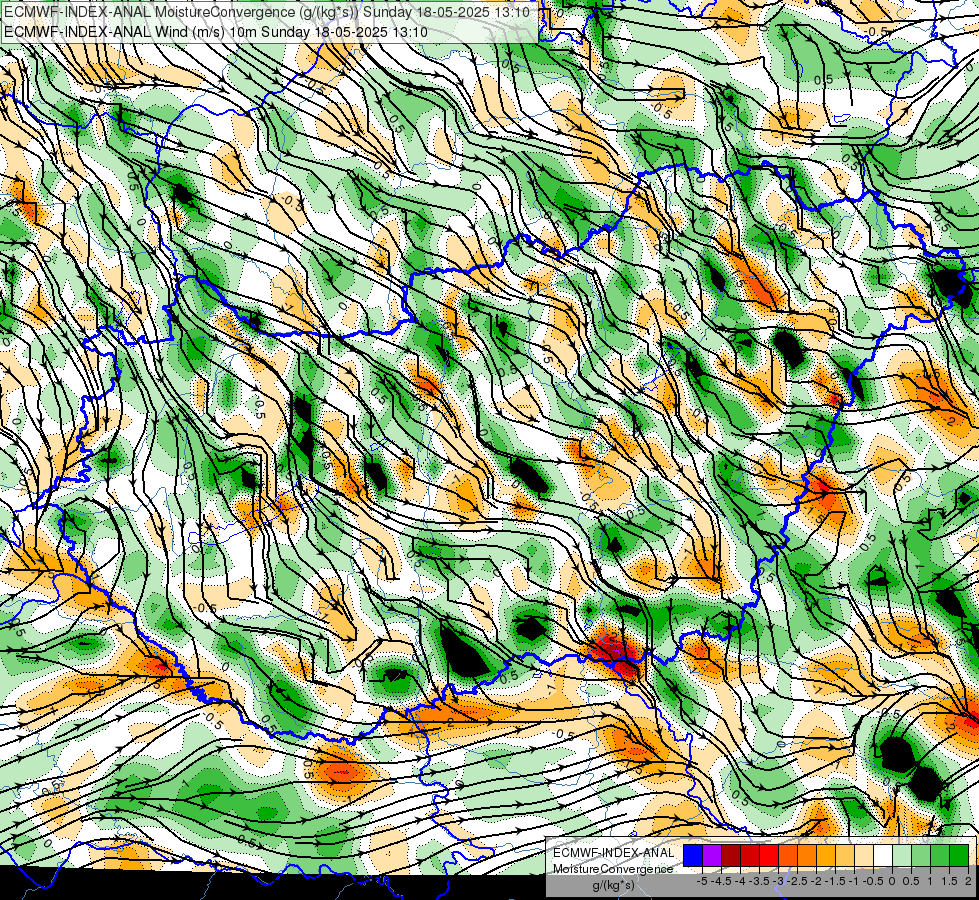Click the amber swatch between -2 and -1.5
Viewport: 979px width, 900px height.
pyautogui.click(x=826, y=856)
